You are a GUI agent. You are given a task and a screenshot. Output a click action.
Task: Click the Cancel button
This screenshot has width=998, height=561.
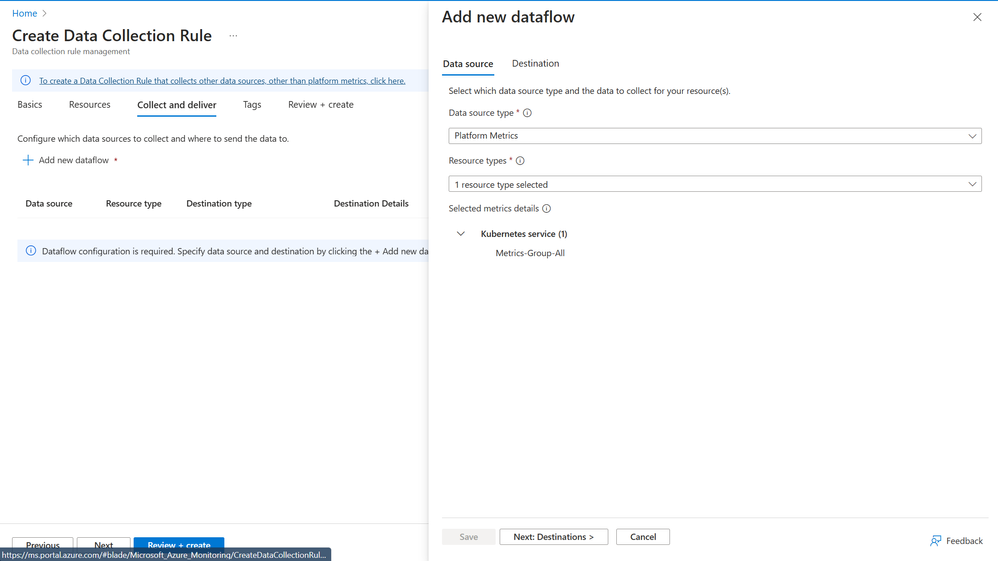pyautogui.click(x=643, y=537)
